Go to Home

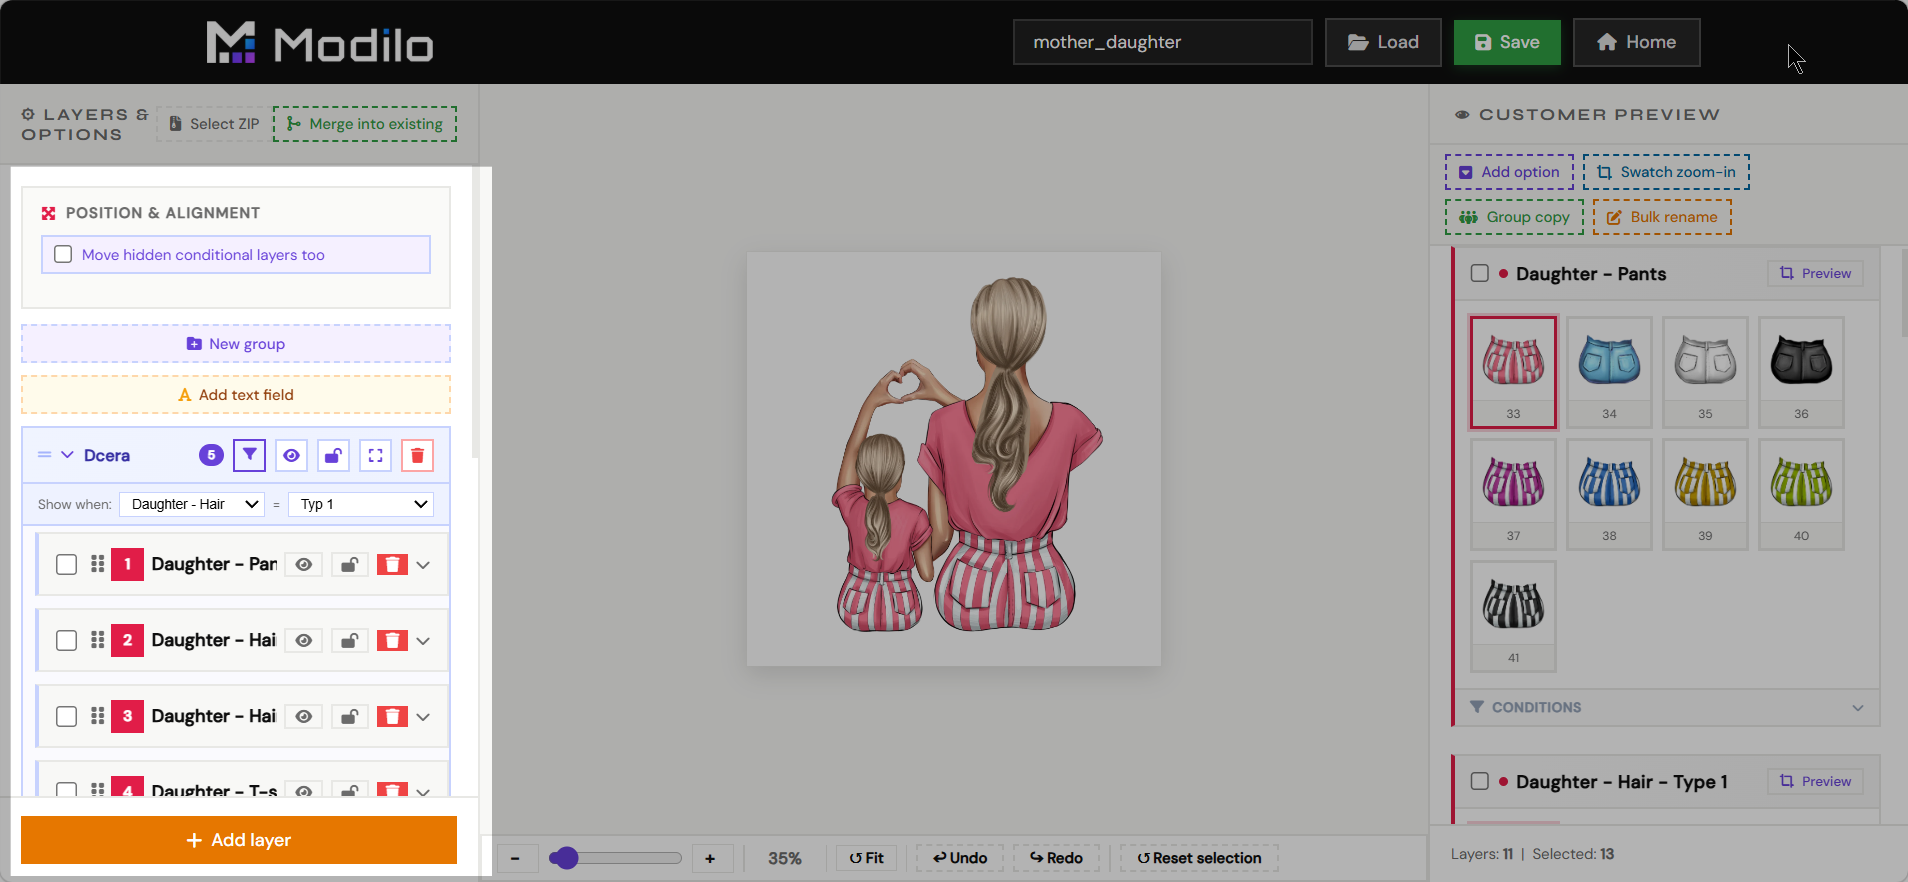coord(1637,42)
